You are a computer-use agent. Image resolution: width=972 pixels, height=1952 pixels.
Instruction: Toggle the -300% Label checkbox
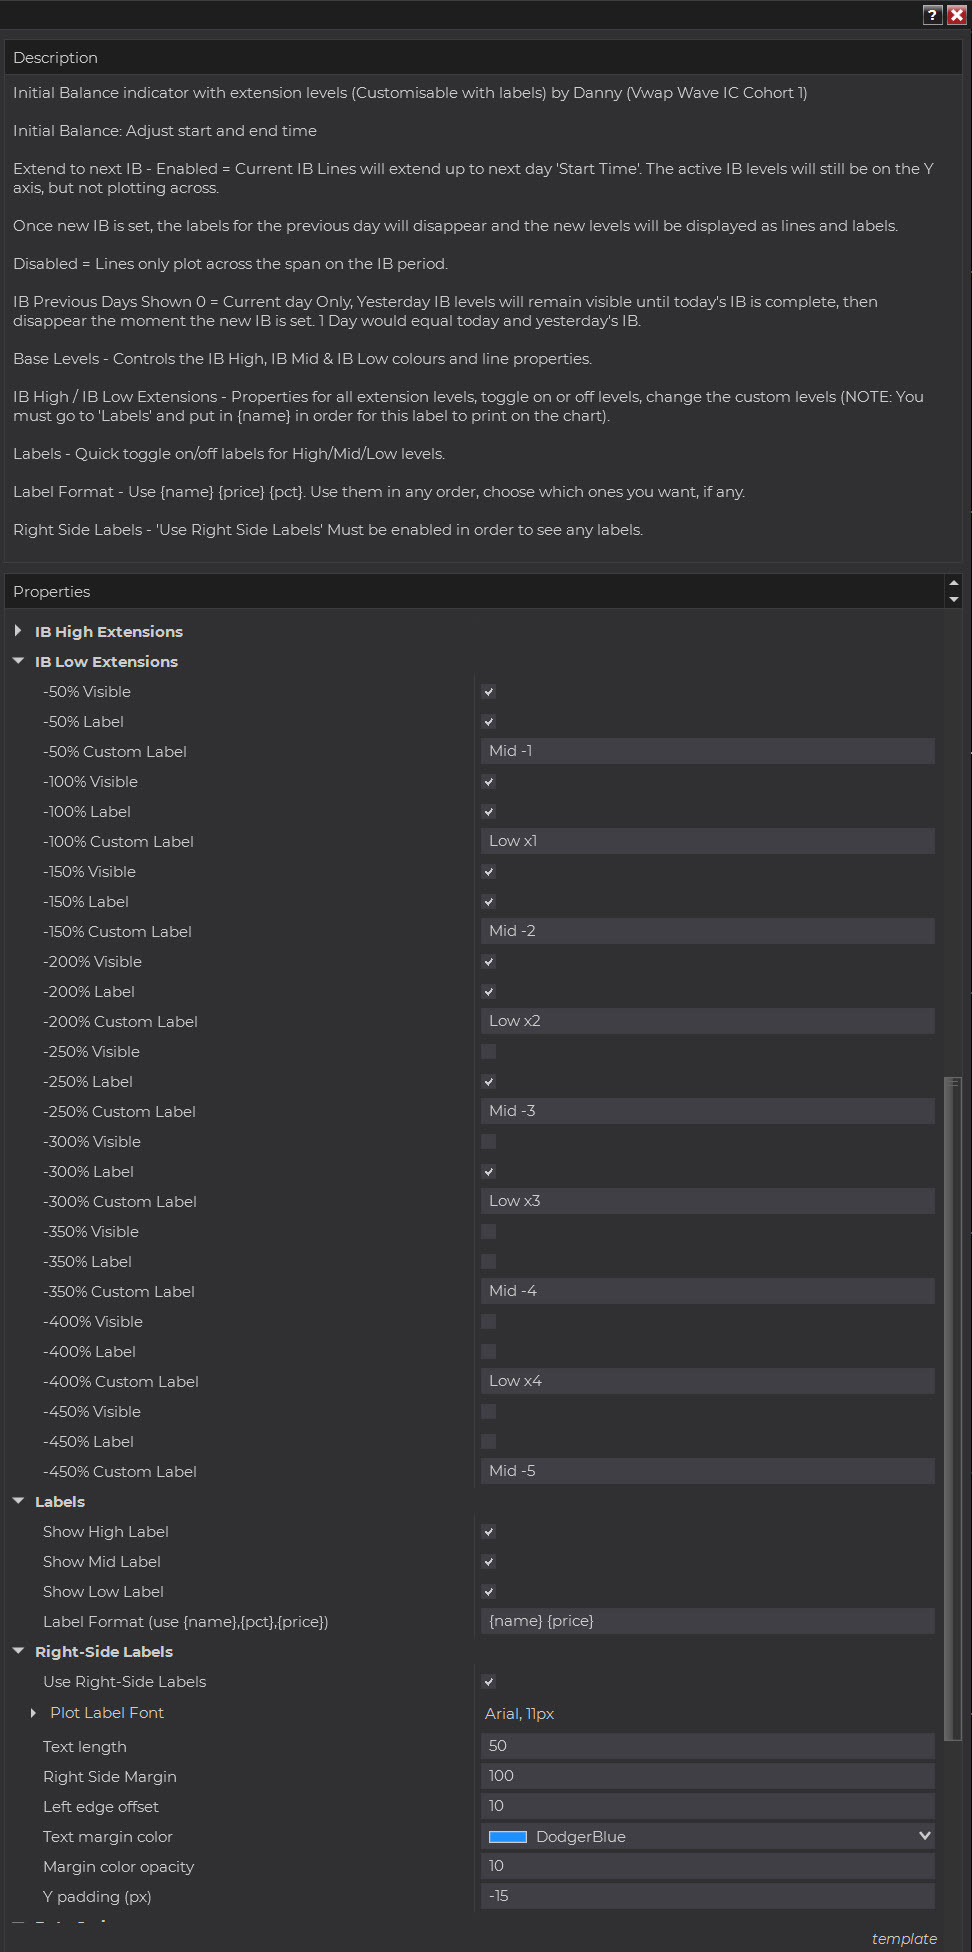(489, 1171)
